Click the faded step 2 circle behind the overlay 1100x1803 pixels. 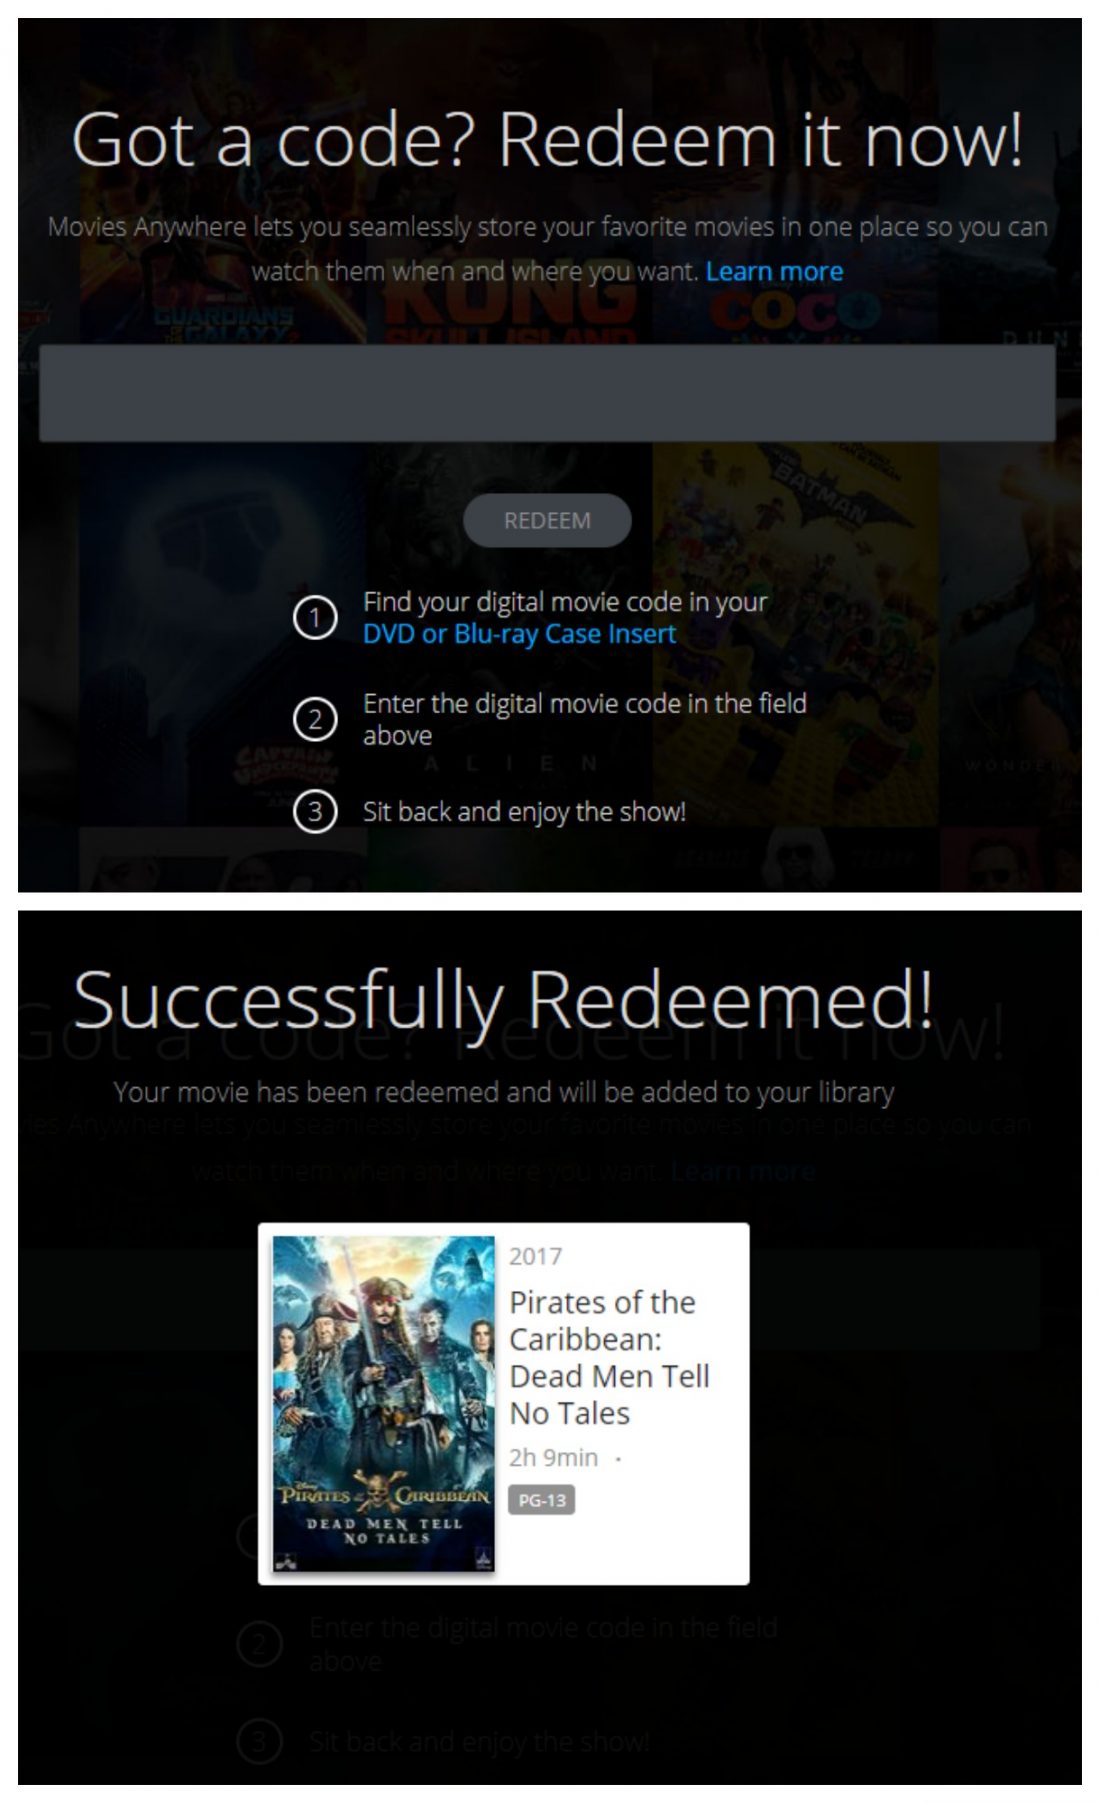click(259, 1644)
